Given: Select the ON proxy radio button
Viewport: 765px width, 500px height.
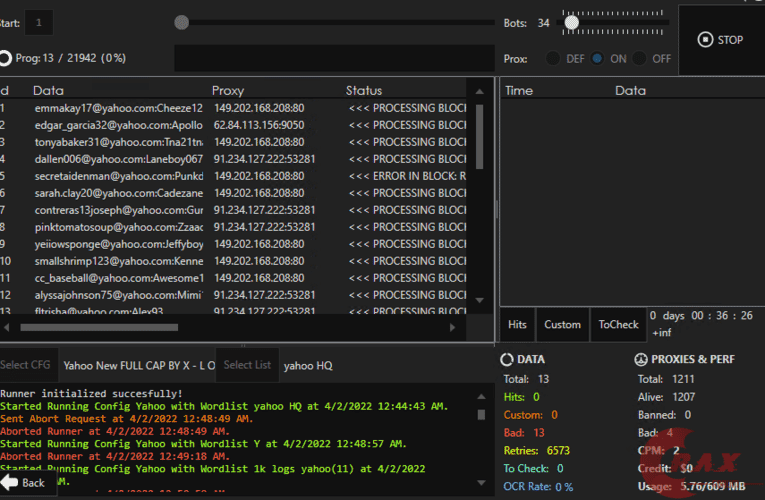Looking at the screenshot, I should tap(597, 59).
